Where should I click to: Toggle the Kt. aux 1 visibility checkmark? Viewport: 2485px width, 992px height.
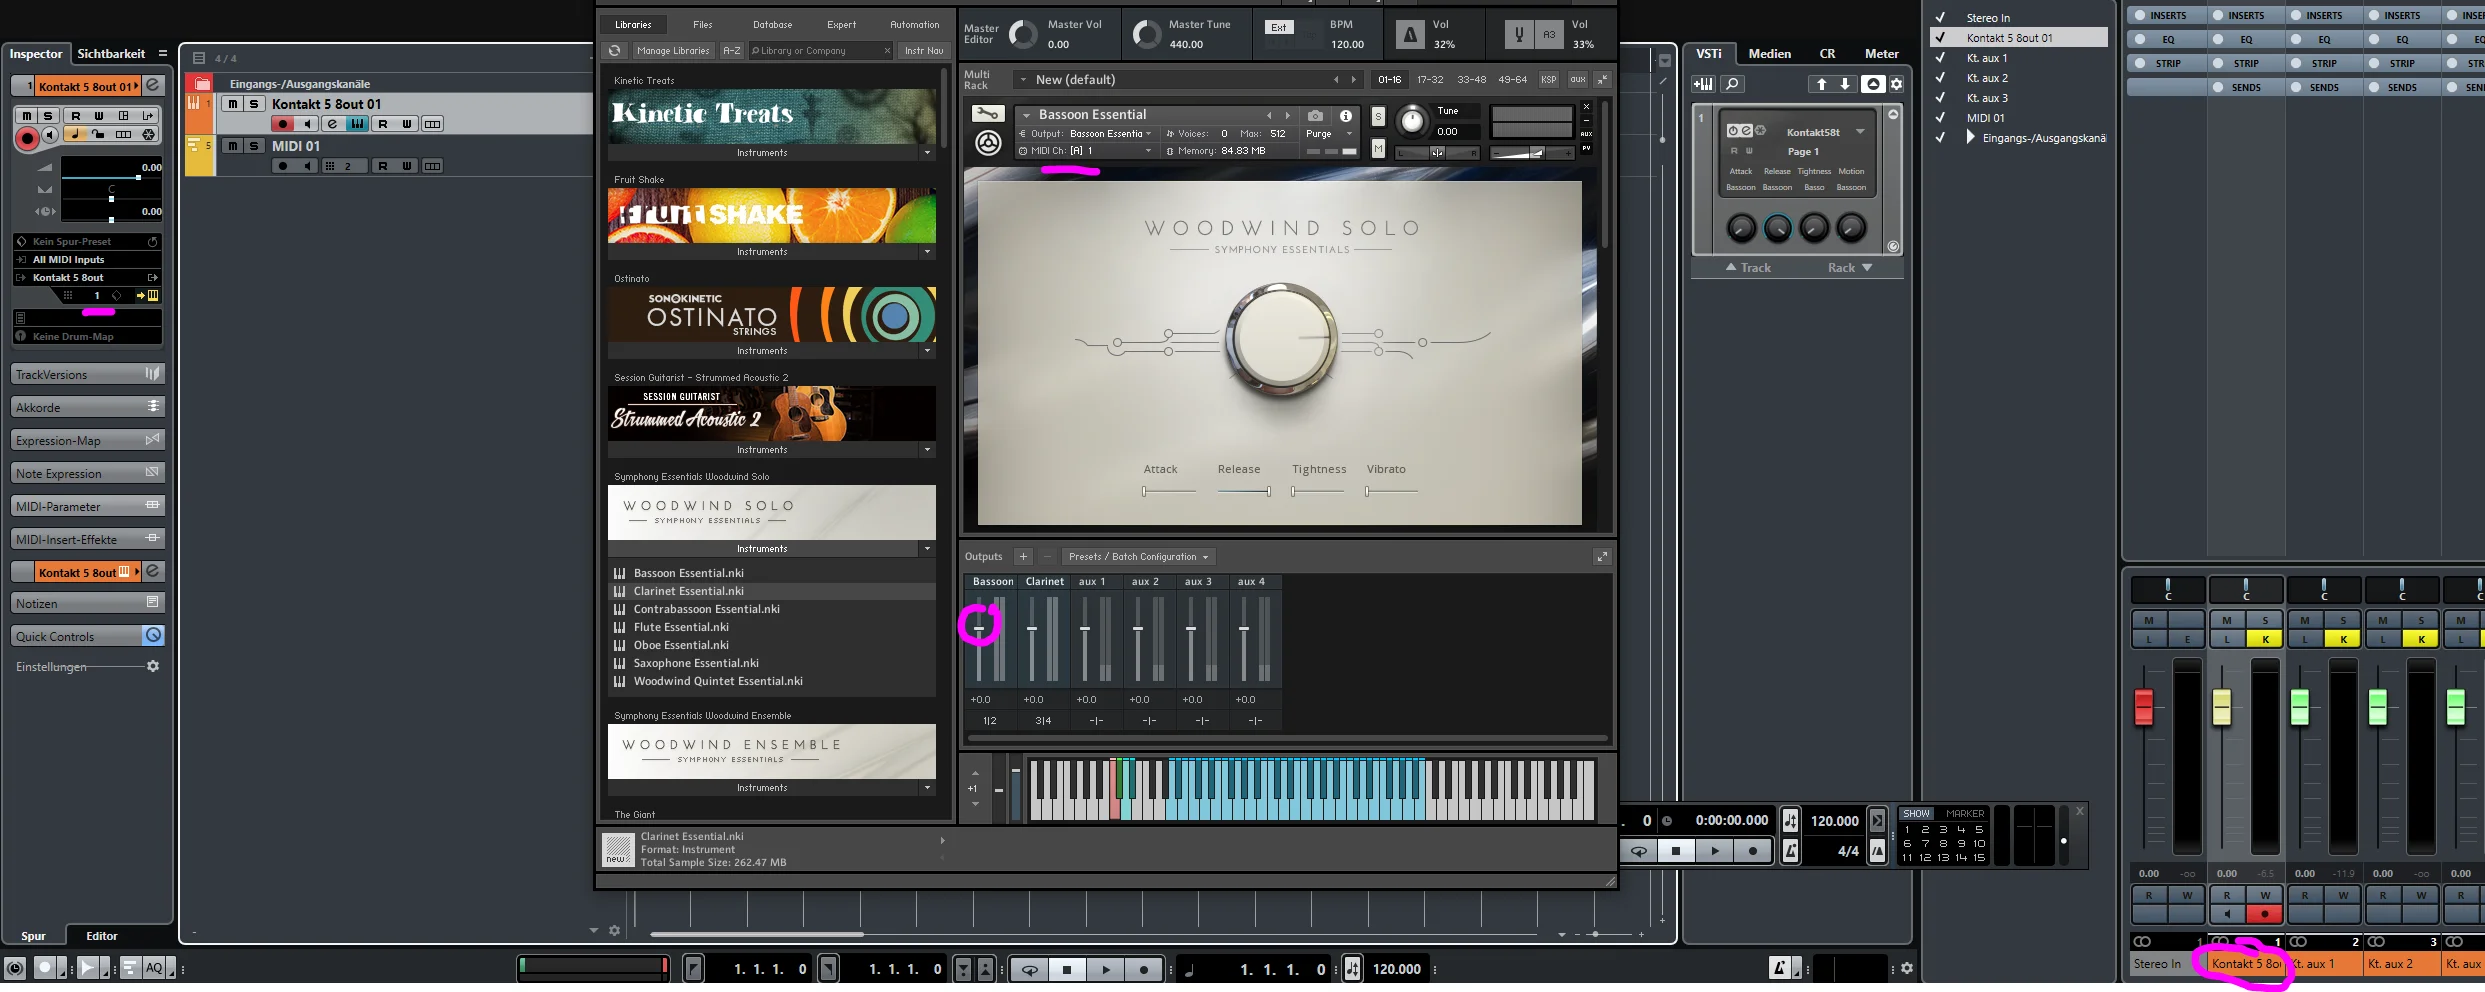(1940, 58)
